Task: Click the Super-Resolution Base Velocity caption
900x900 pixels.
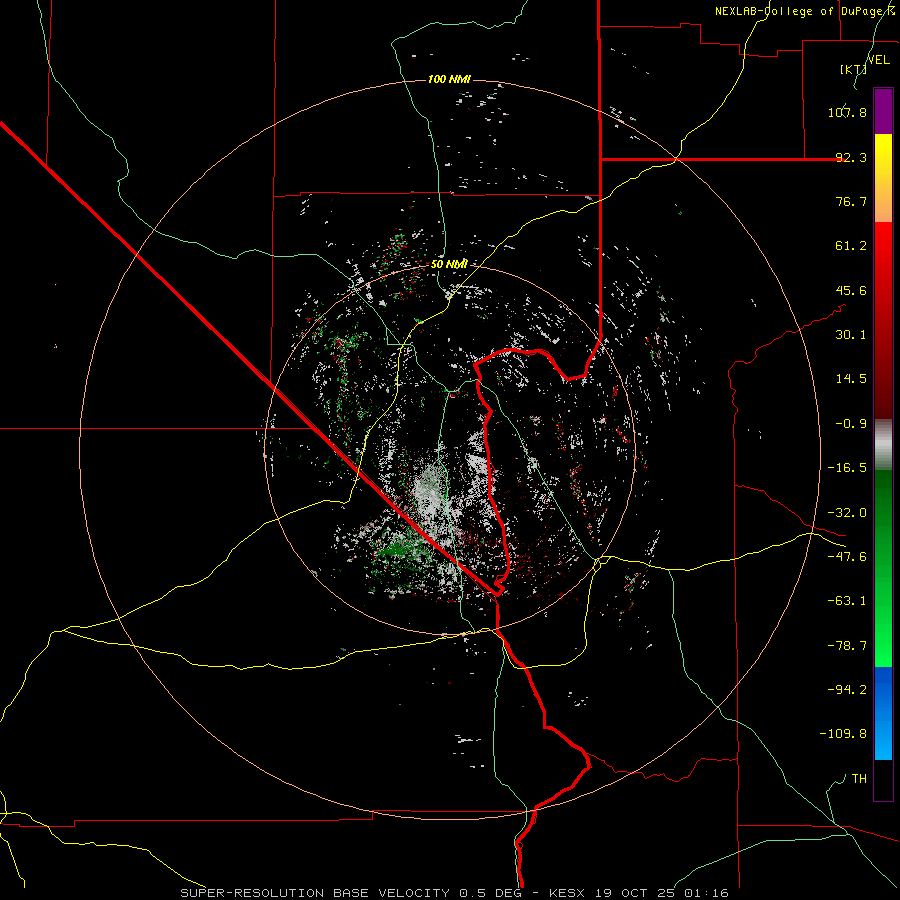Action: coord(455,893)
